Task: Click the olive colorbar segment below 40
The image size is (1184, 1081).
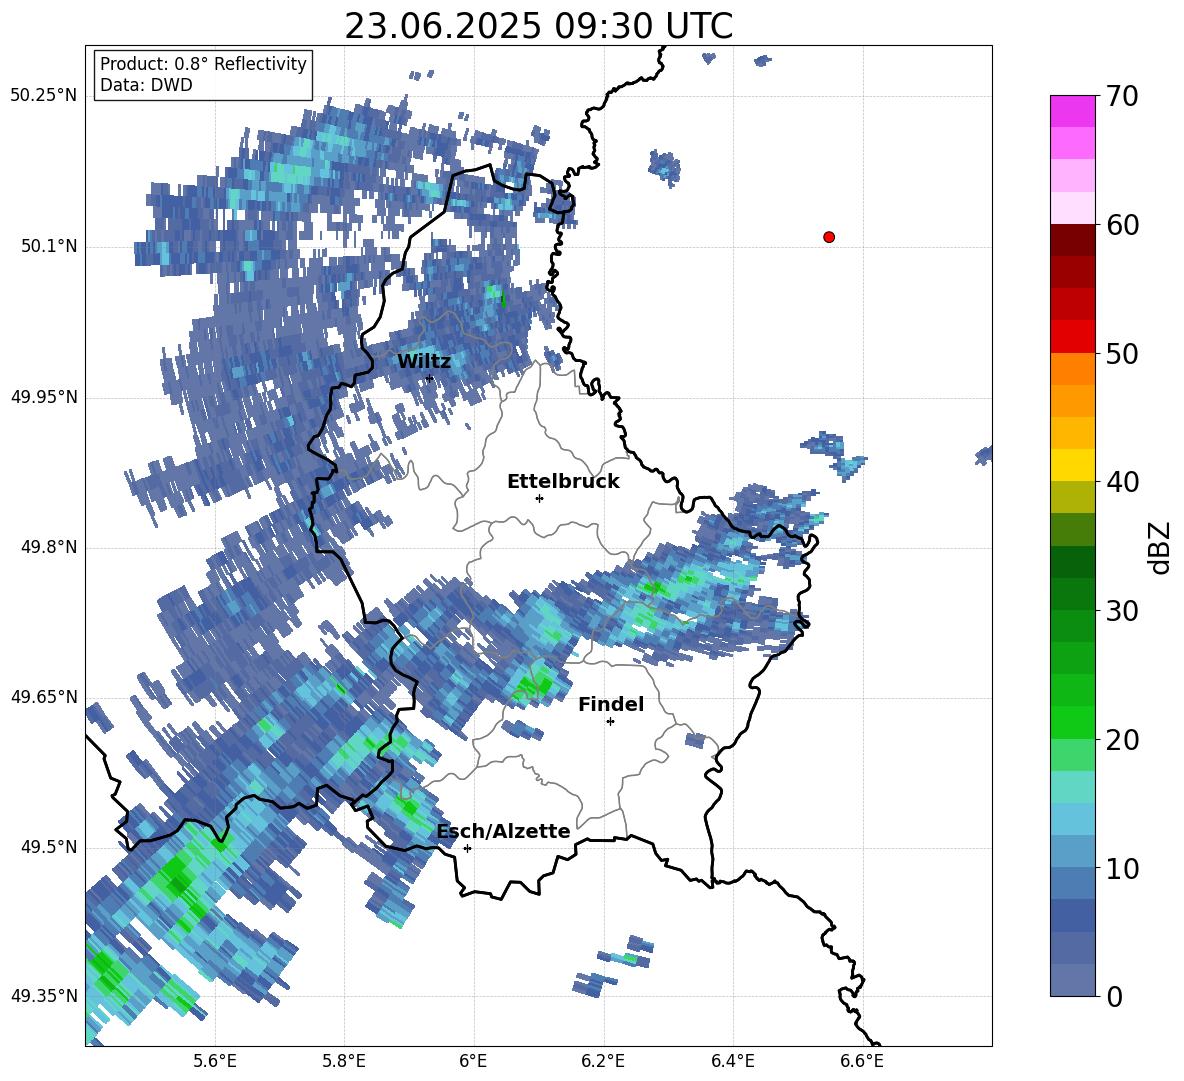Action: (1072, 497)
